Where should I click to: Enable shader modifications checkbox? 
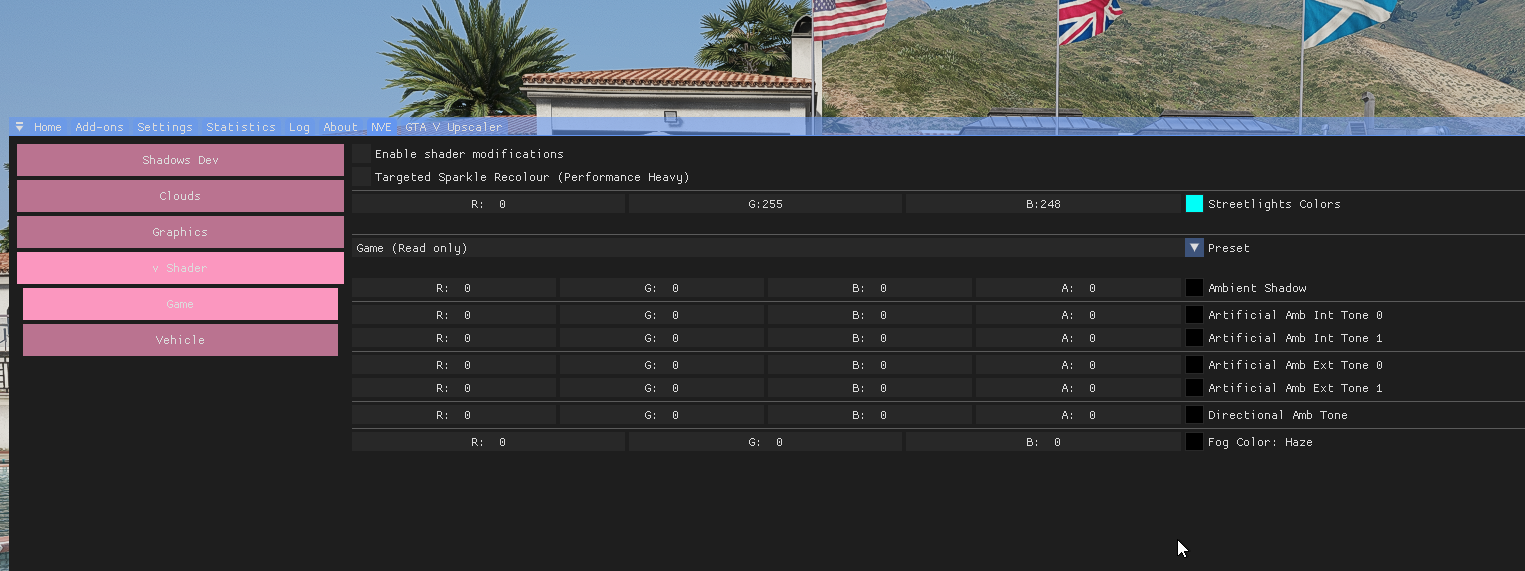[x=361, y=154]
